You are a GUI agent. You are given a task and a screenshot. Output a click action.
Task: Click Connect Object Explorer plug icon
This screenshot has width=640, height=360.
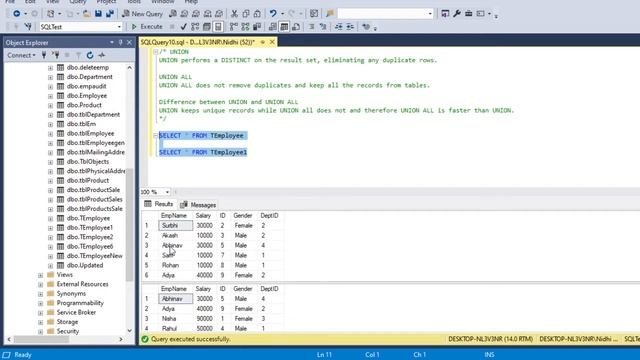pos(44,55)
